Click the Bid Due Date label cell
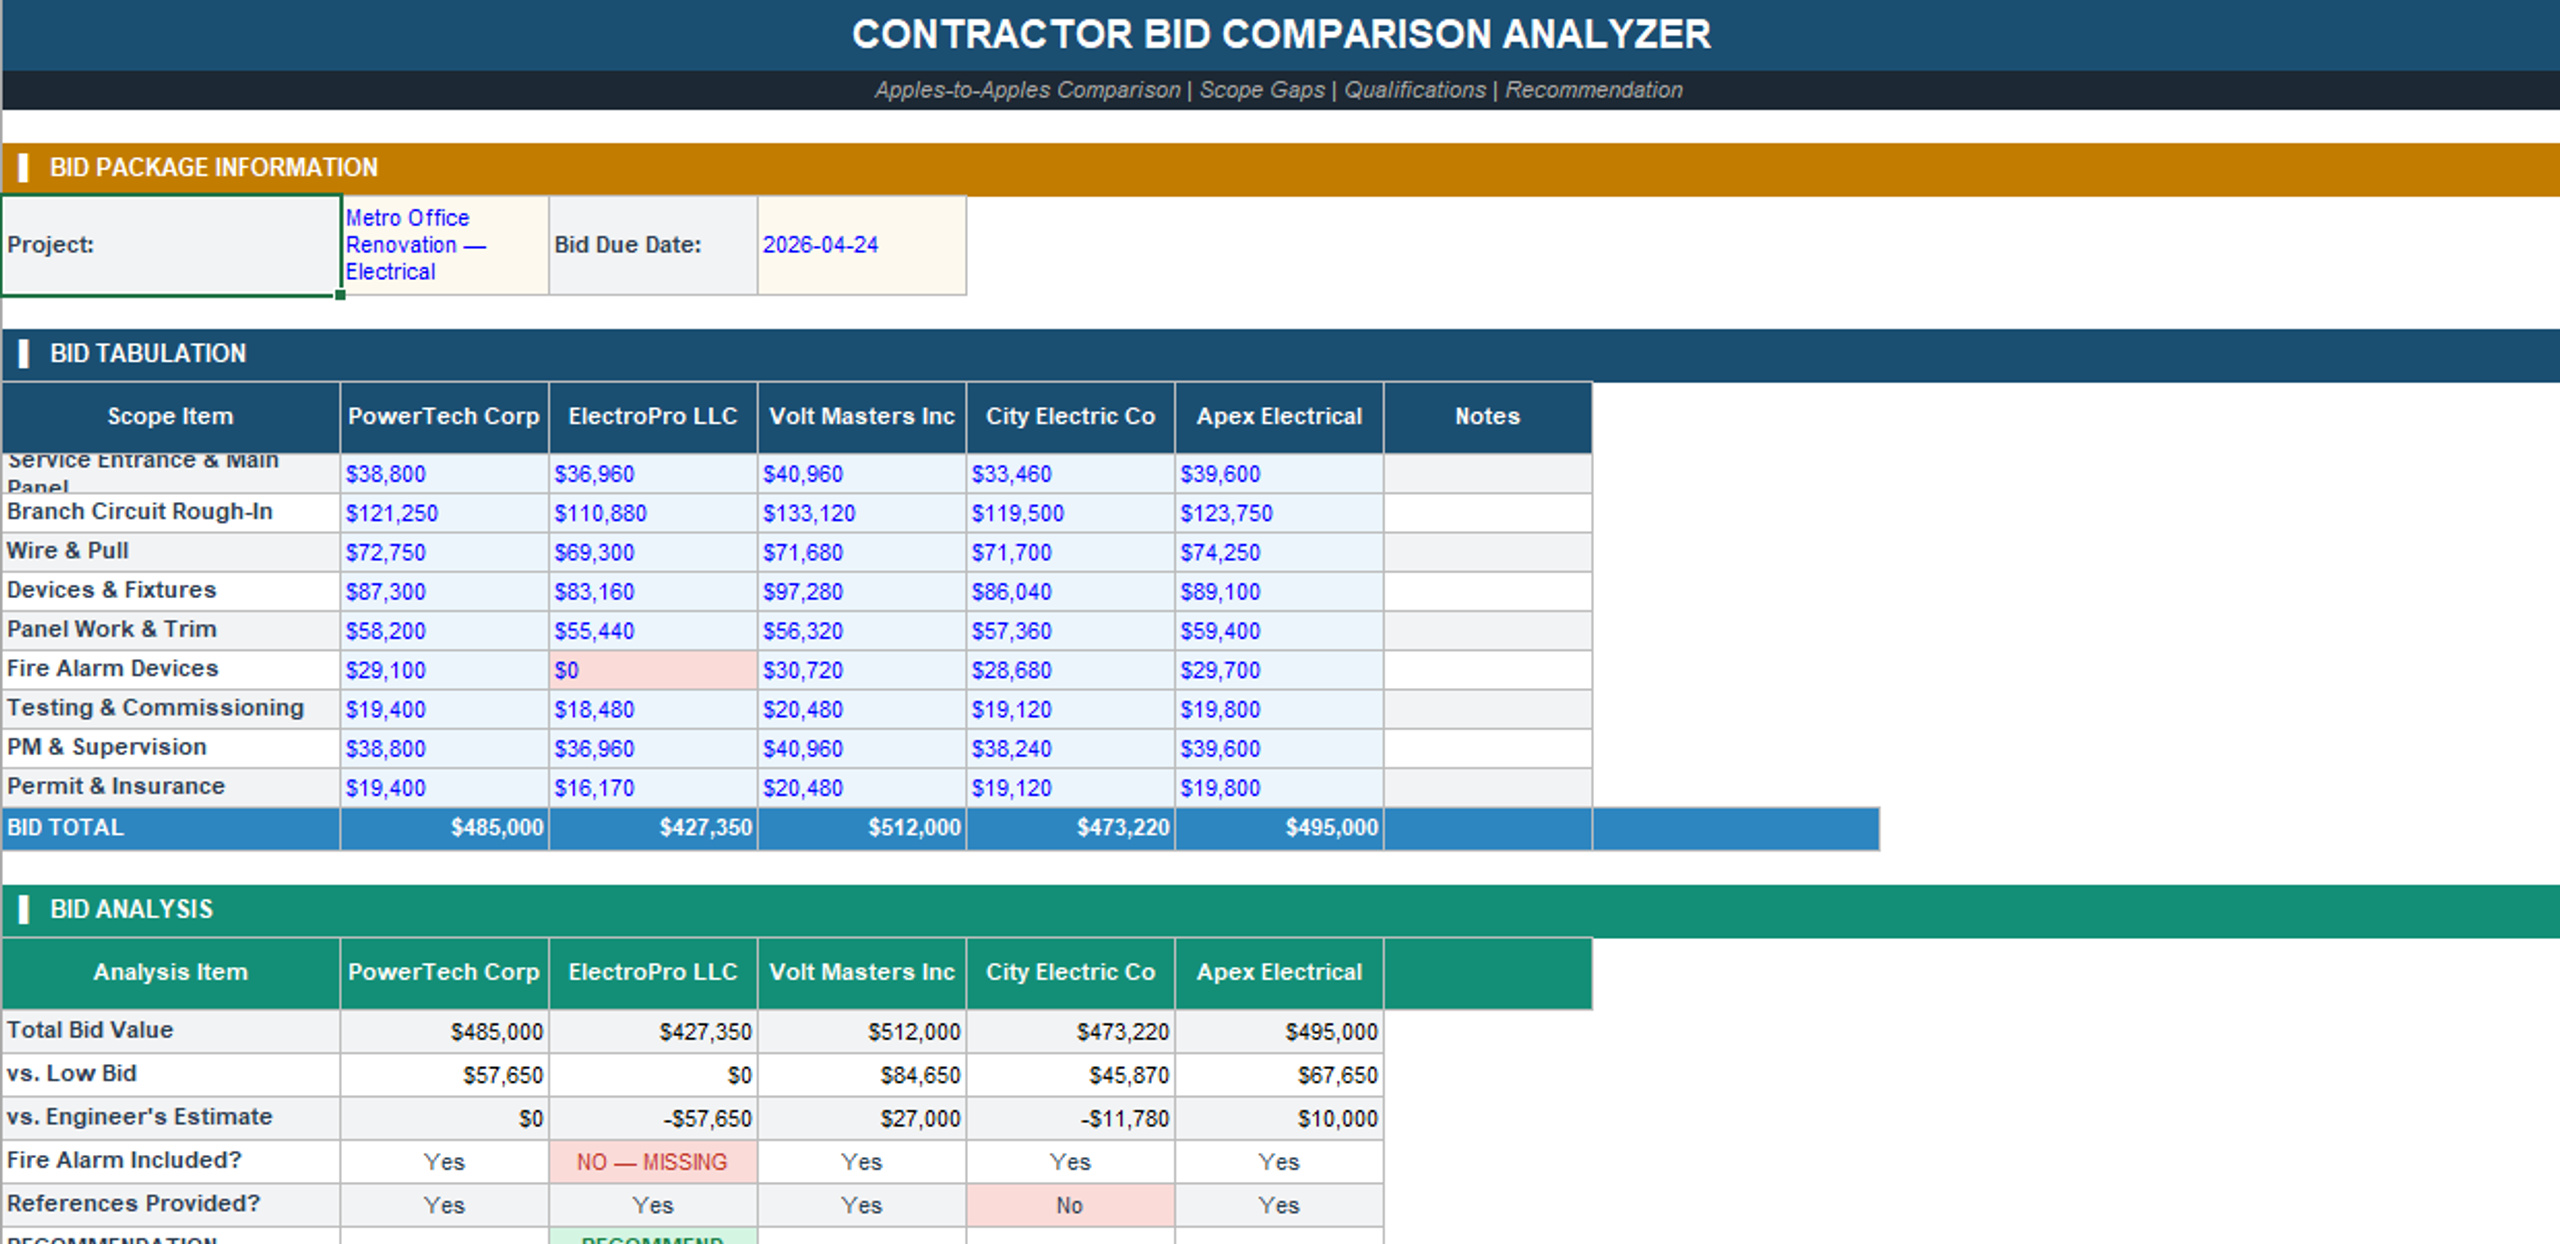The height and width of the screenshot is (1244, 2560). [653, 245]
